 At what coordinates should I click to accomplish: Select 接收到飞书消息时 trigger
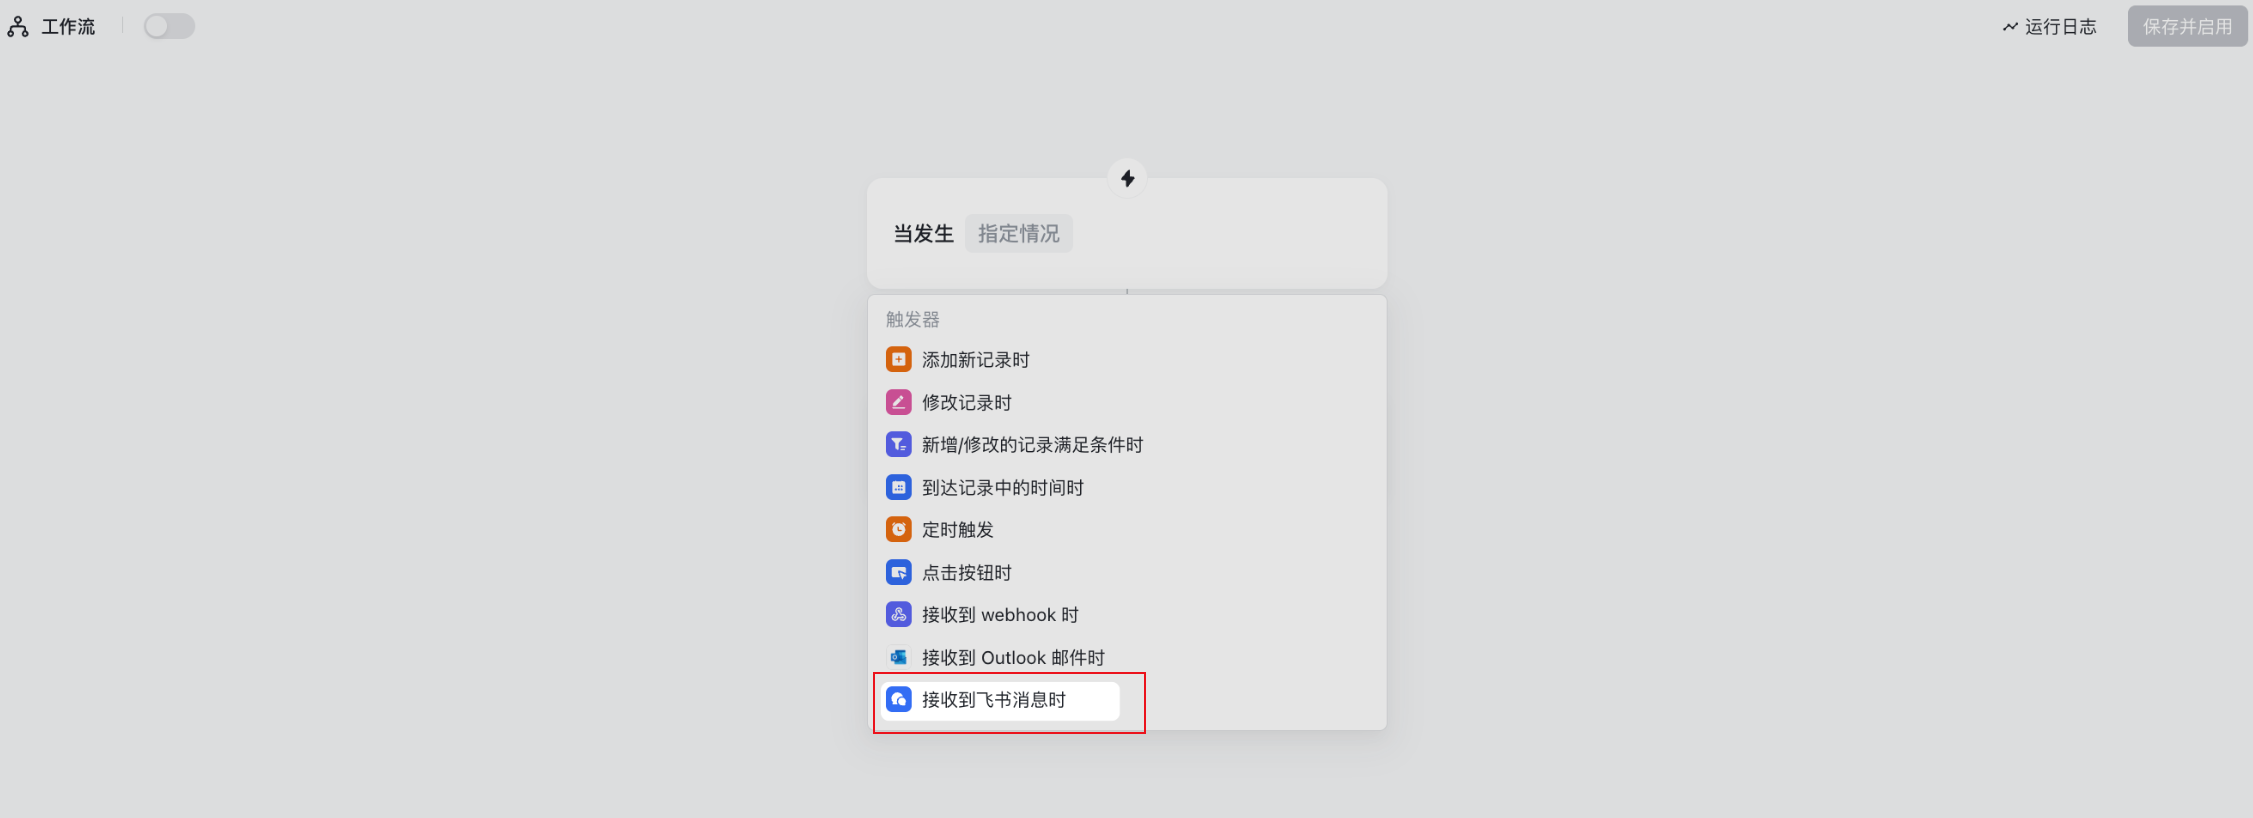(1000, 700)
